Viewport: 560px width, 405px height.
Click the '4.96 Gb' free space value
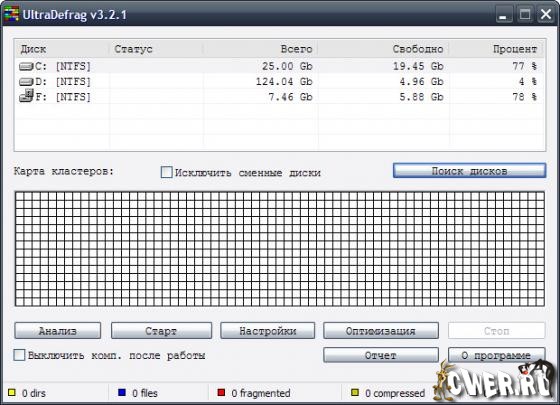(x=421, y=82)
